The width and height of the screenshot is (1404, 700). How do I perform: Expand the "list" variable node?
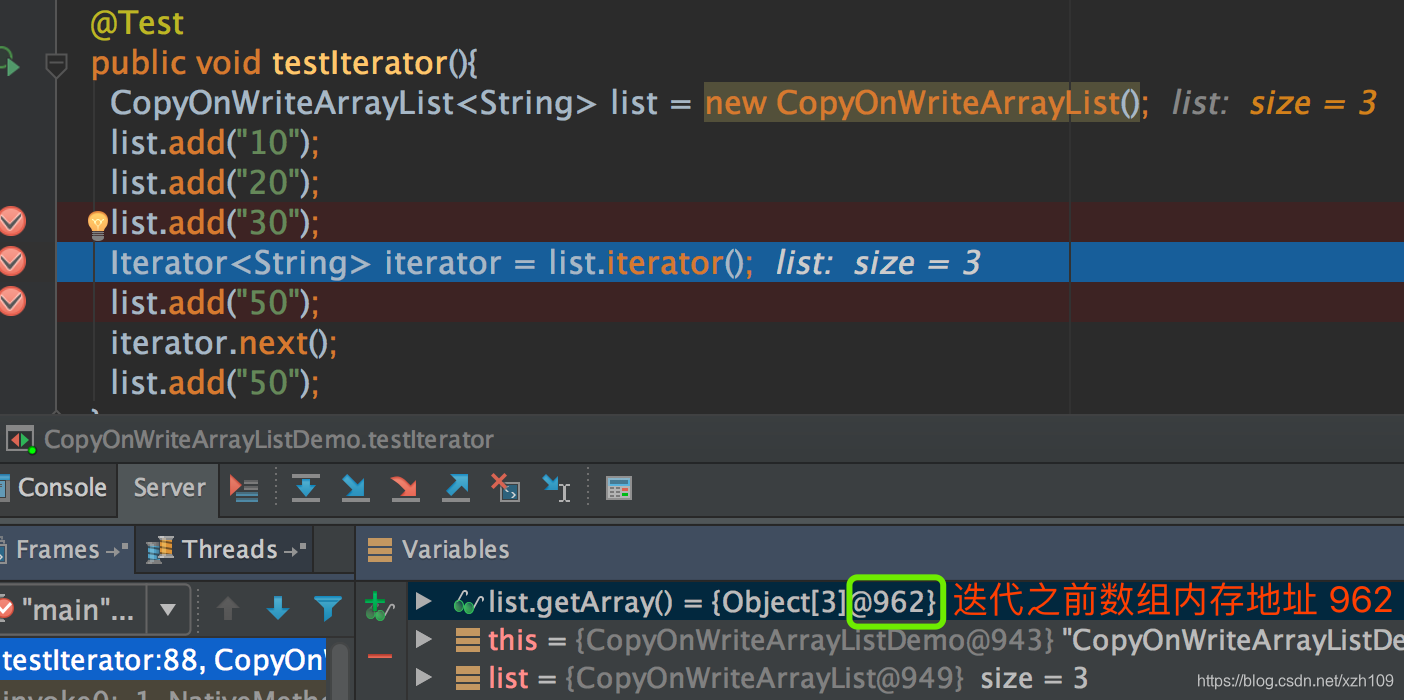coord(424,678)
